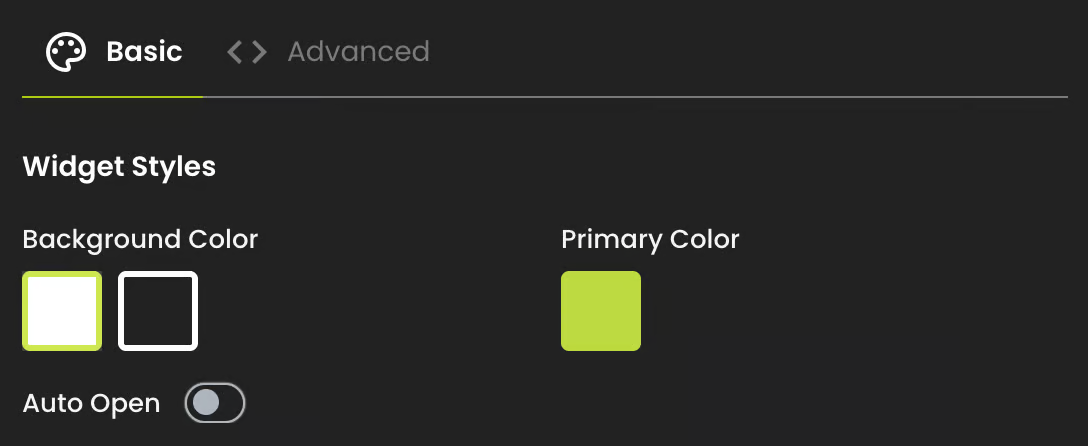Click the white outline of the dark swatch
The image size is (1088, 446).
coord(121,311)
